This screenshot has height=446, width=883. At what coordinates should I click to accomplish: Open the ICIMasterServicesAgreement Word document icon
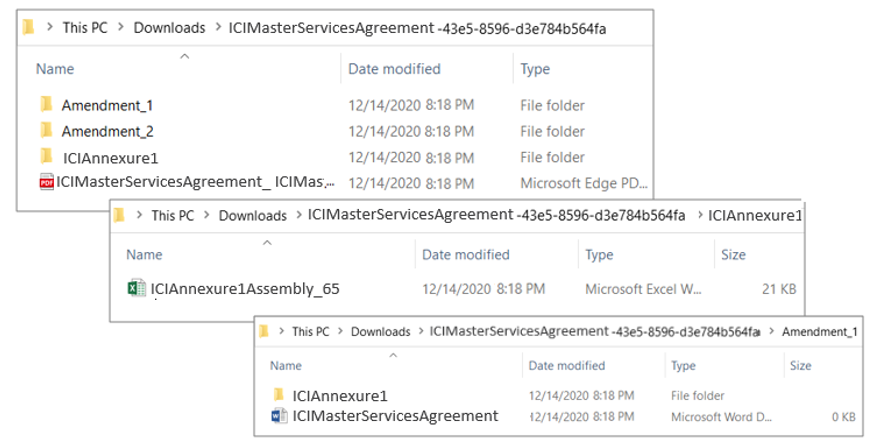[279, 416]
